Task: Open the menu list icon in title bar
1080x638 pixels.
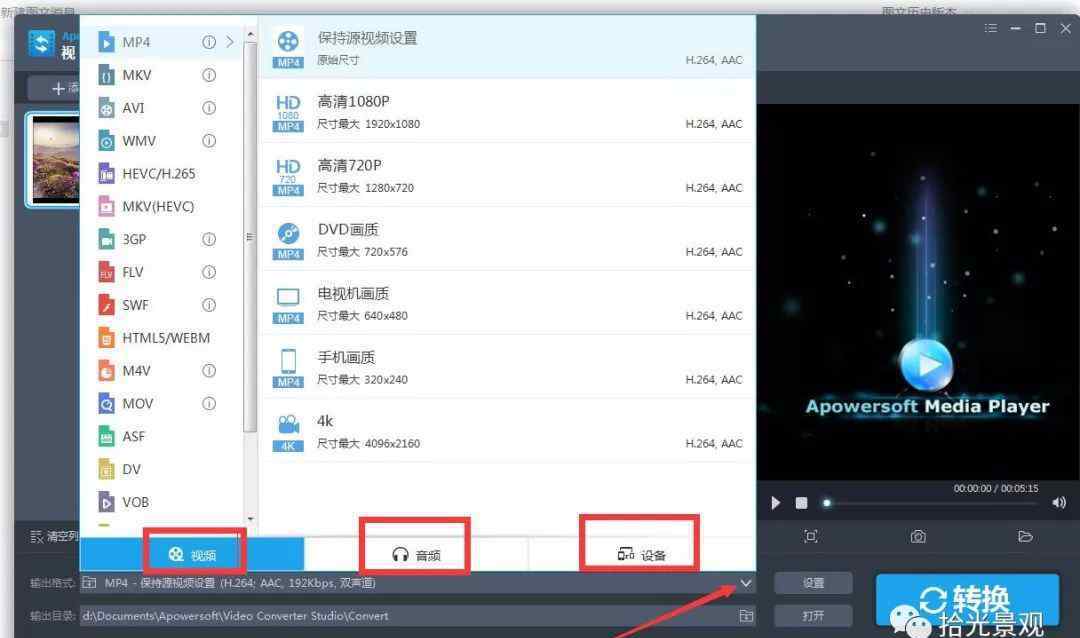Action: (990, 28)
